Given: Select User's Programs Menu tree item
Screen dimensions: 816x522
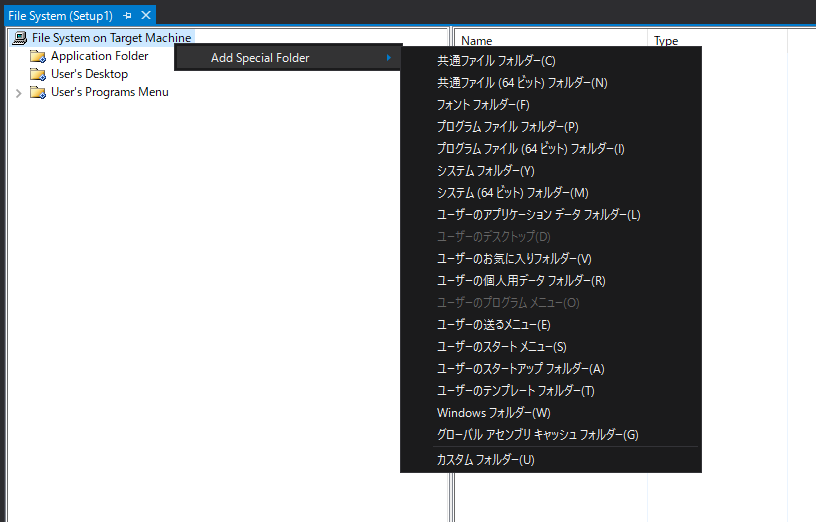Looking at the screenshot, I should coord(110,92).
